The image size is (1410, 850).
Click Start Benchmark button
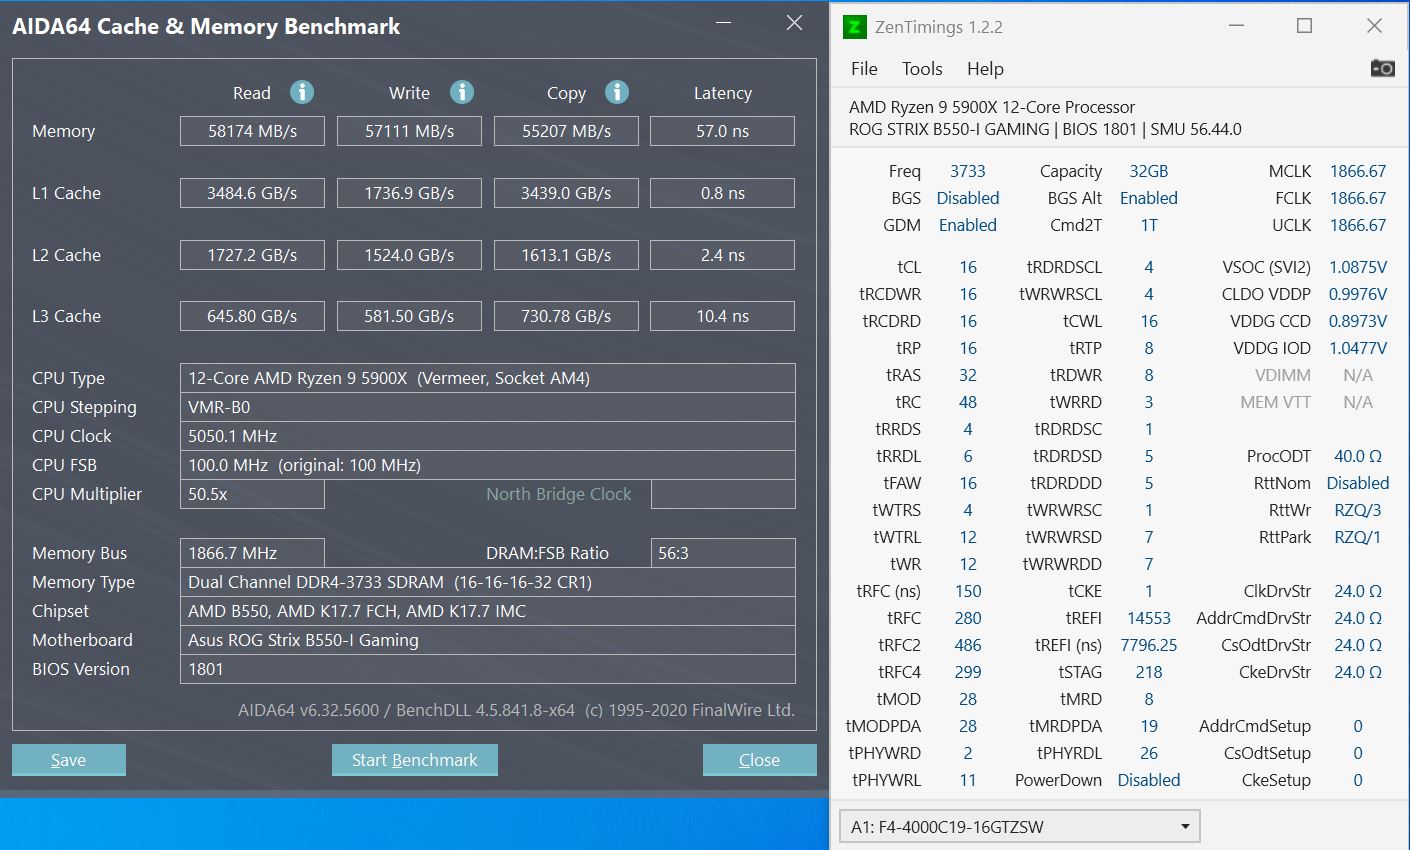[x=414, y=760]
